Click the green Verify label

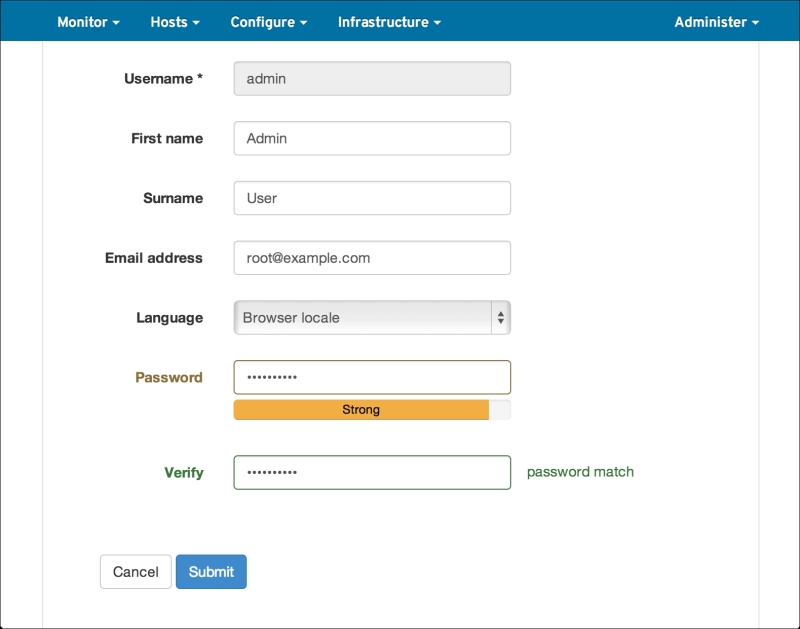tap(183, 473)
